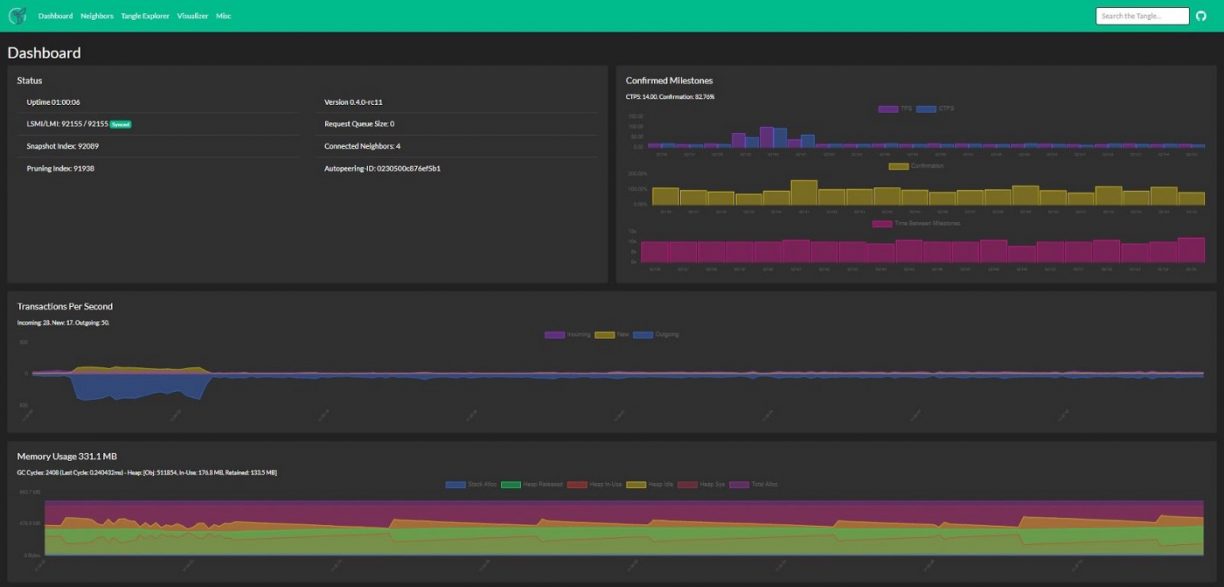Click the Total Alloc legend marker
Screen dimensions: 1224x587
click(x=738, y=484)
